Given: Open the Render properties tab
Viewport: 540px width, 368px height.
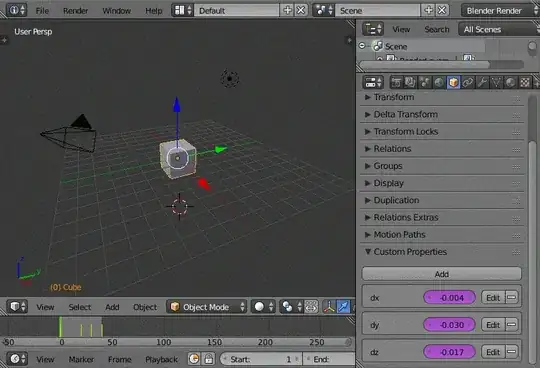Looking at the screenshot, I should tap(396, 82).
